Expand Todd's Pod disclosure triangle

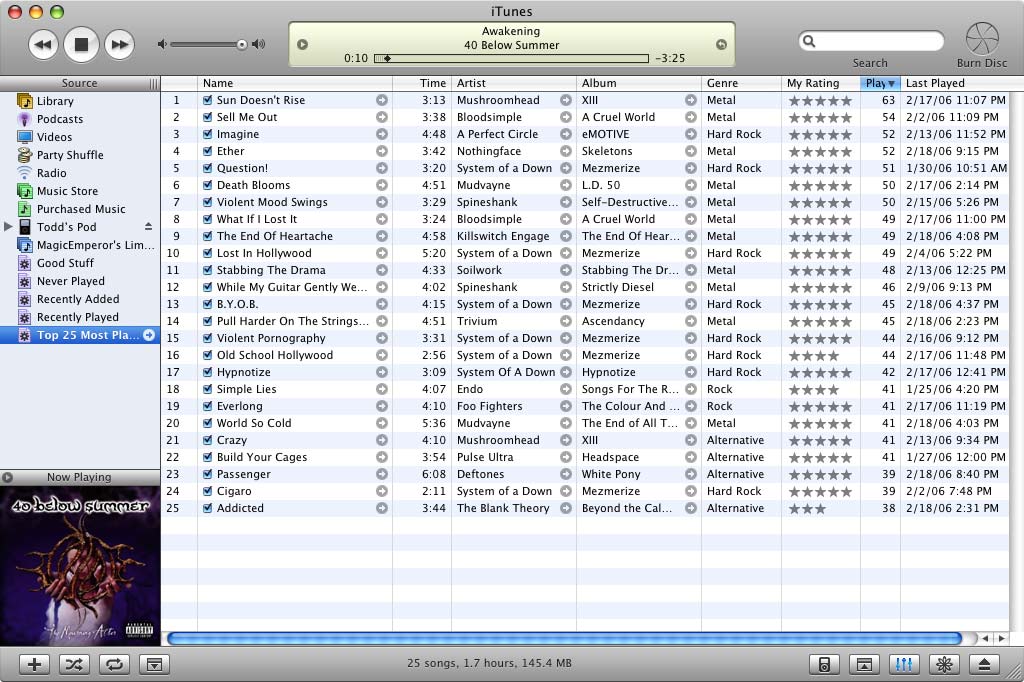[x=8, y=227]
